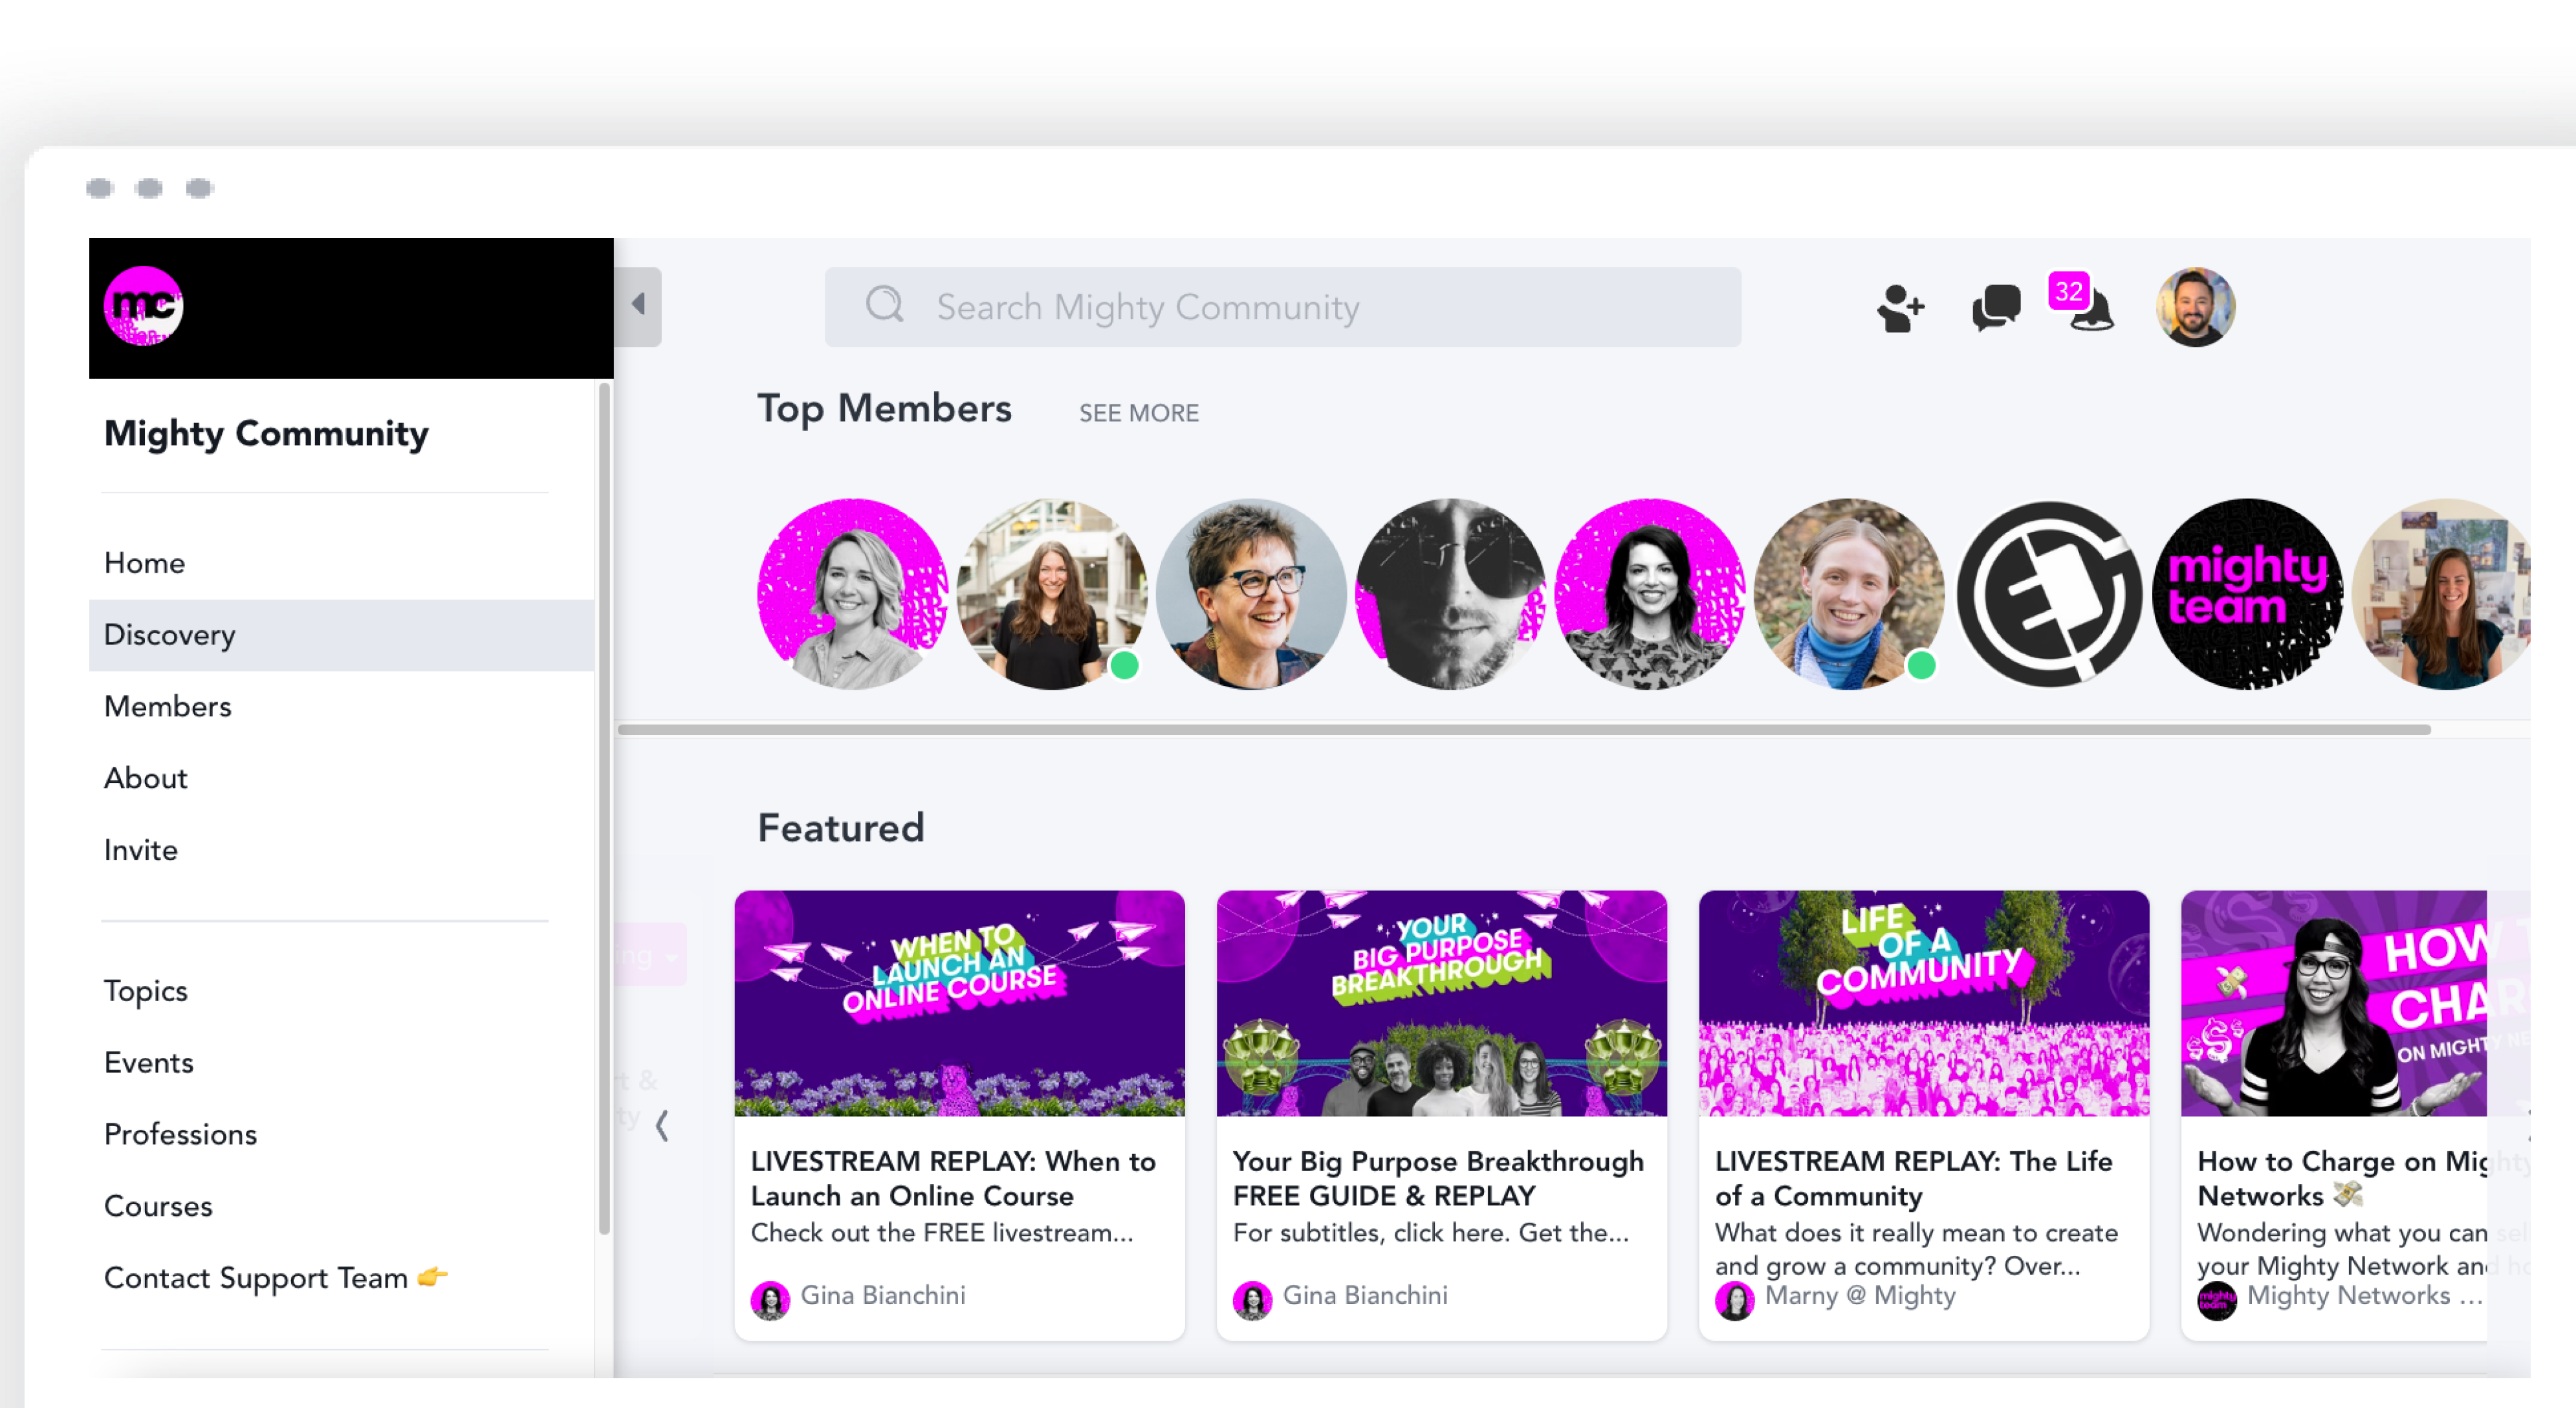This screenshot has height=1408, width=2576.
Task: Collapse the sidebar with arrow toggle
Action: (639, 305)
